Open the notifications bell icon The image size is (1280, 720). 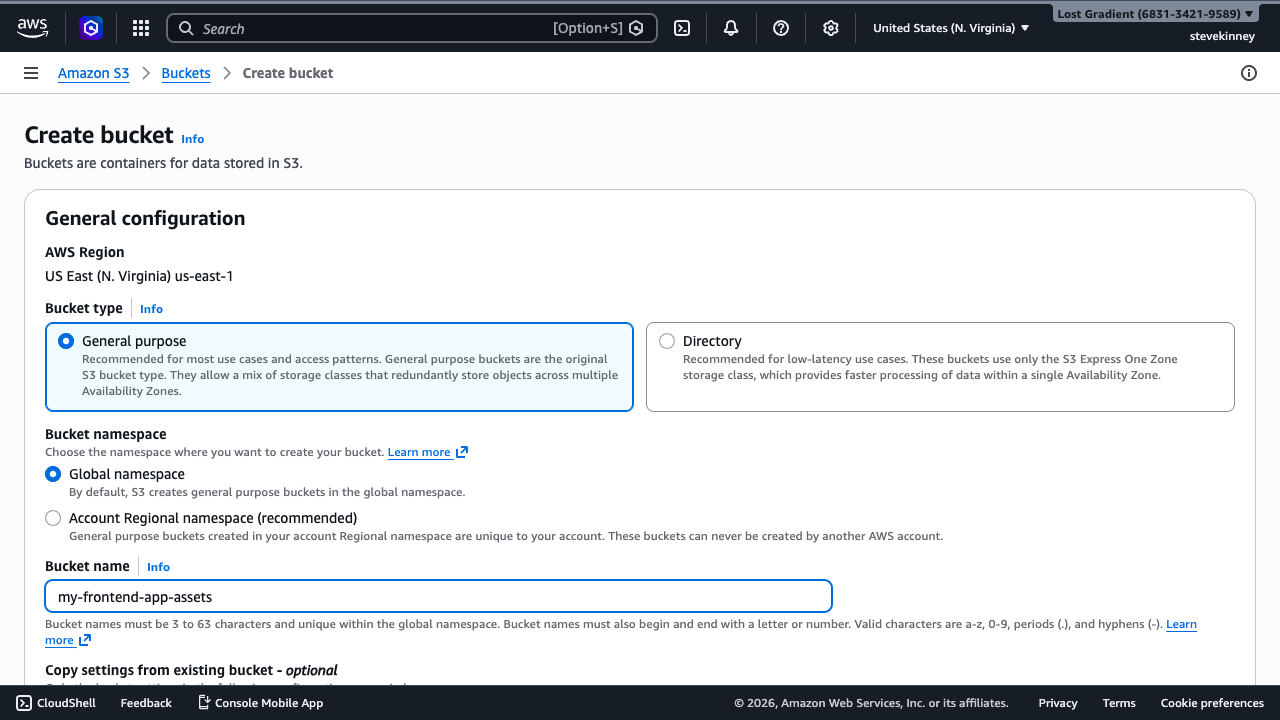[731, 28]
